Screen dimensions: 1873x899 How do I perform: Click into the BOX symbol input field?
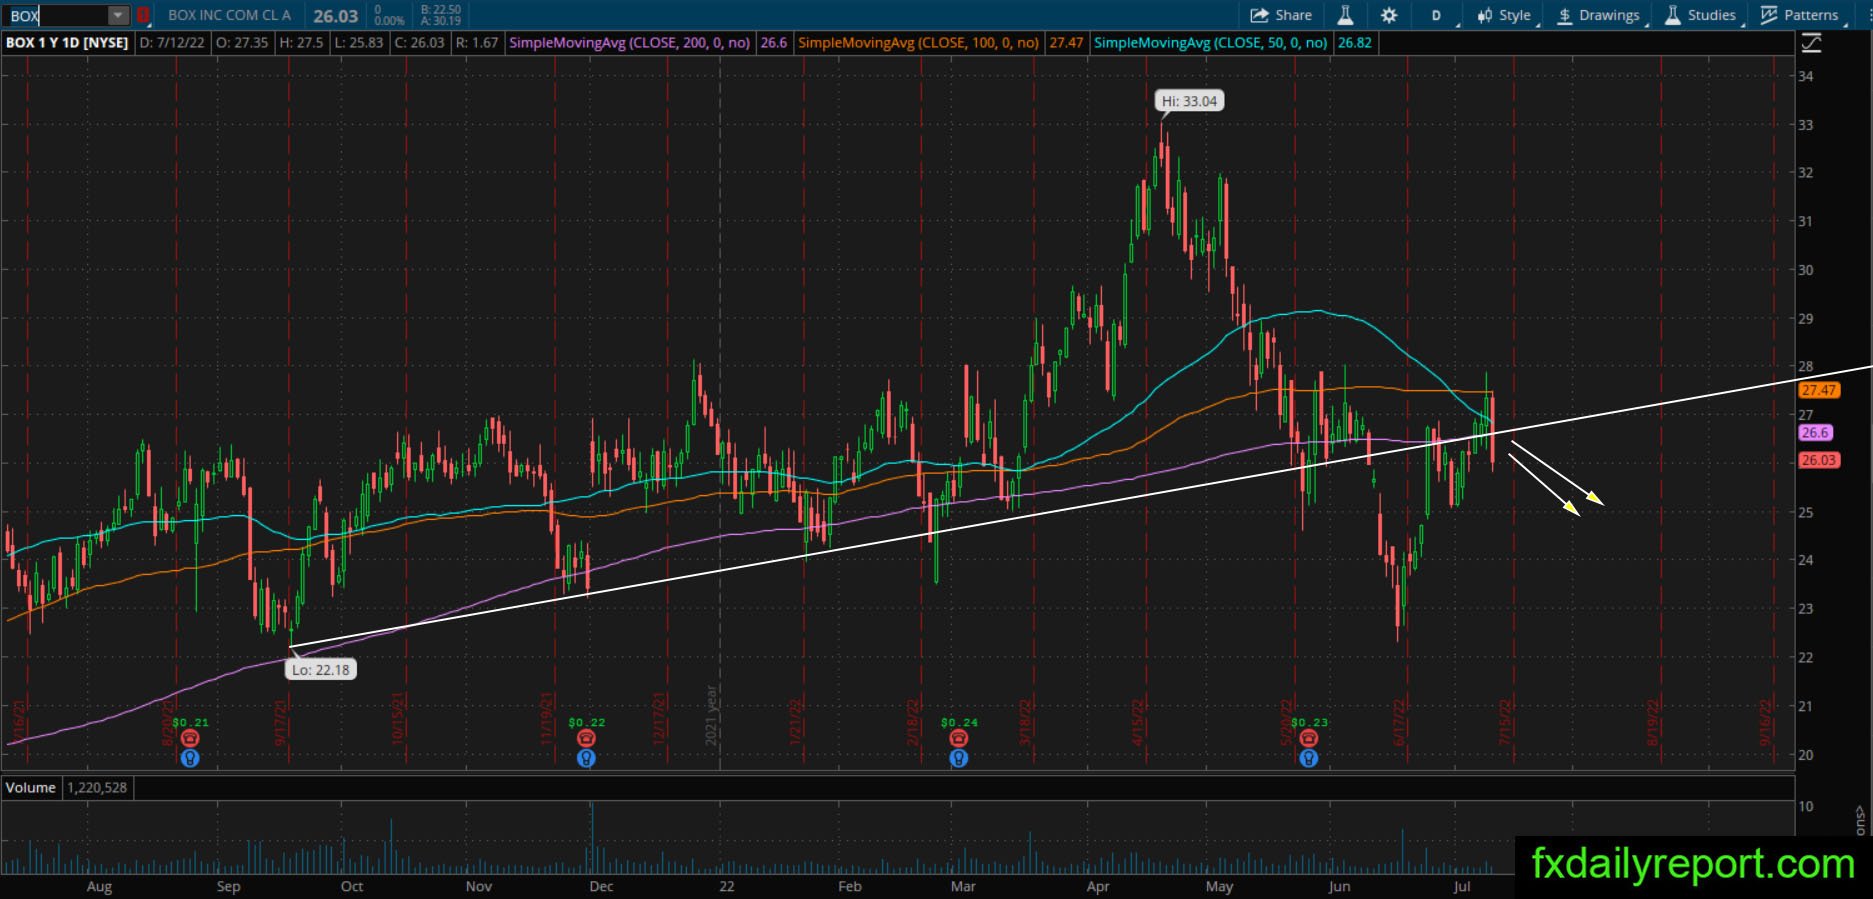click(x=58, y=15)
